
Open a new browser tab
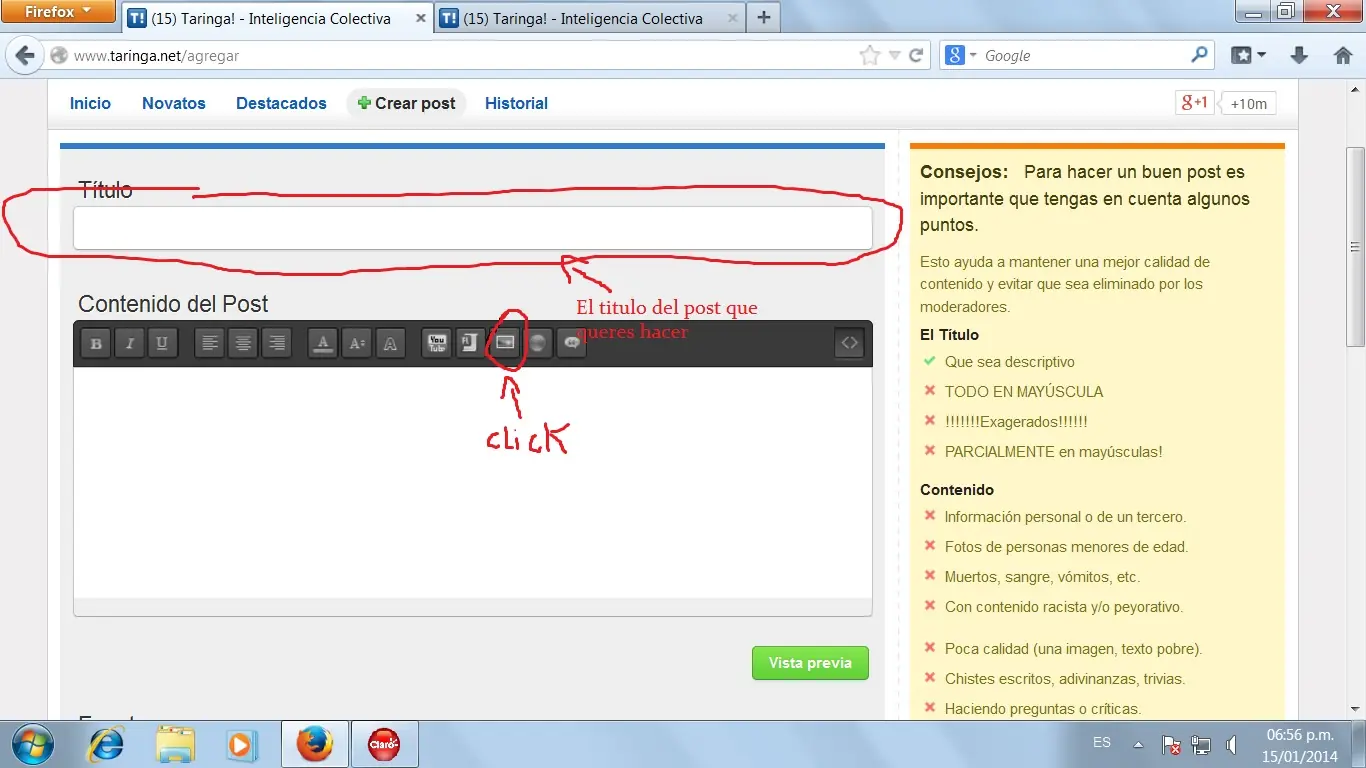764,17
